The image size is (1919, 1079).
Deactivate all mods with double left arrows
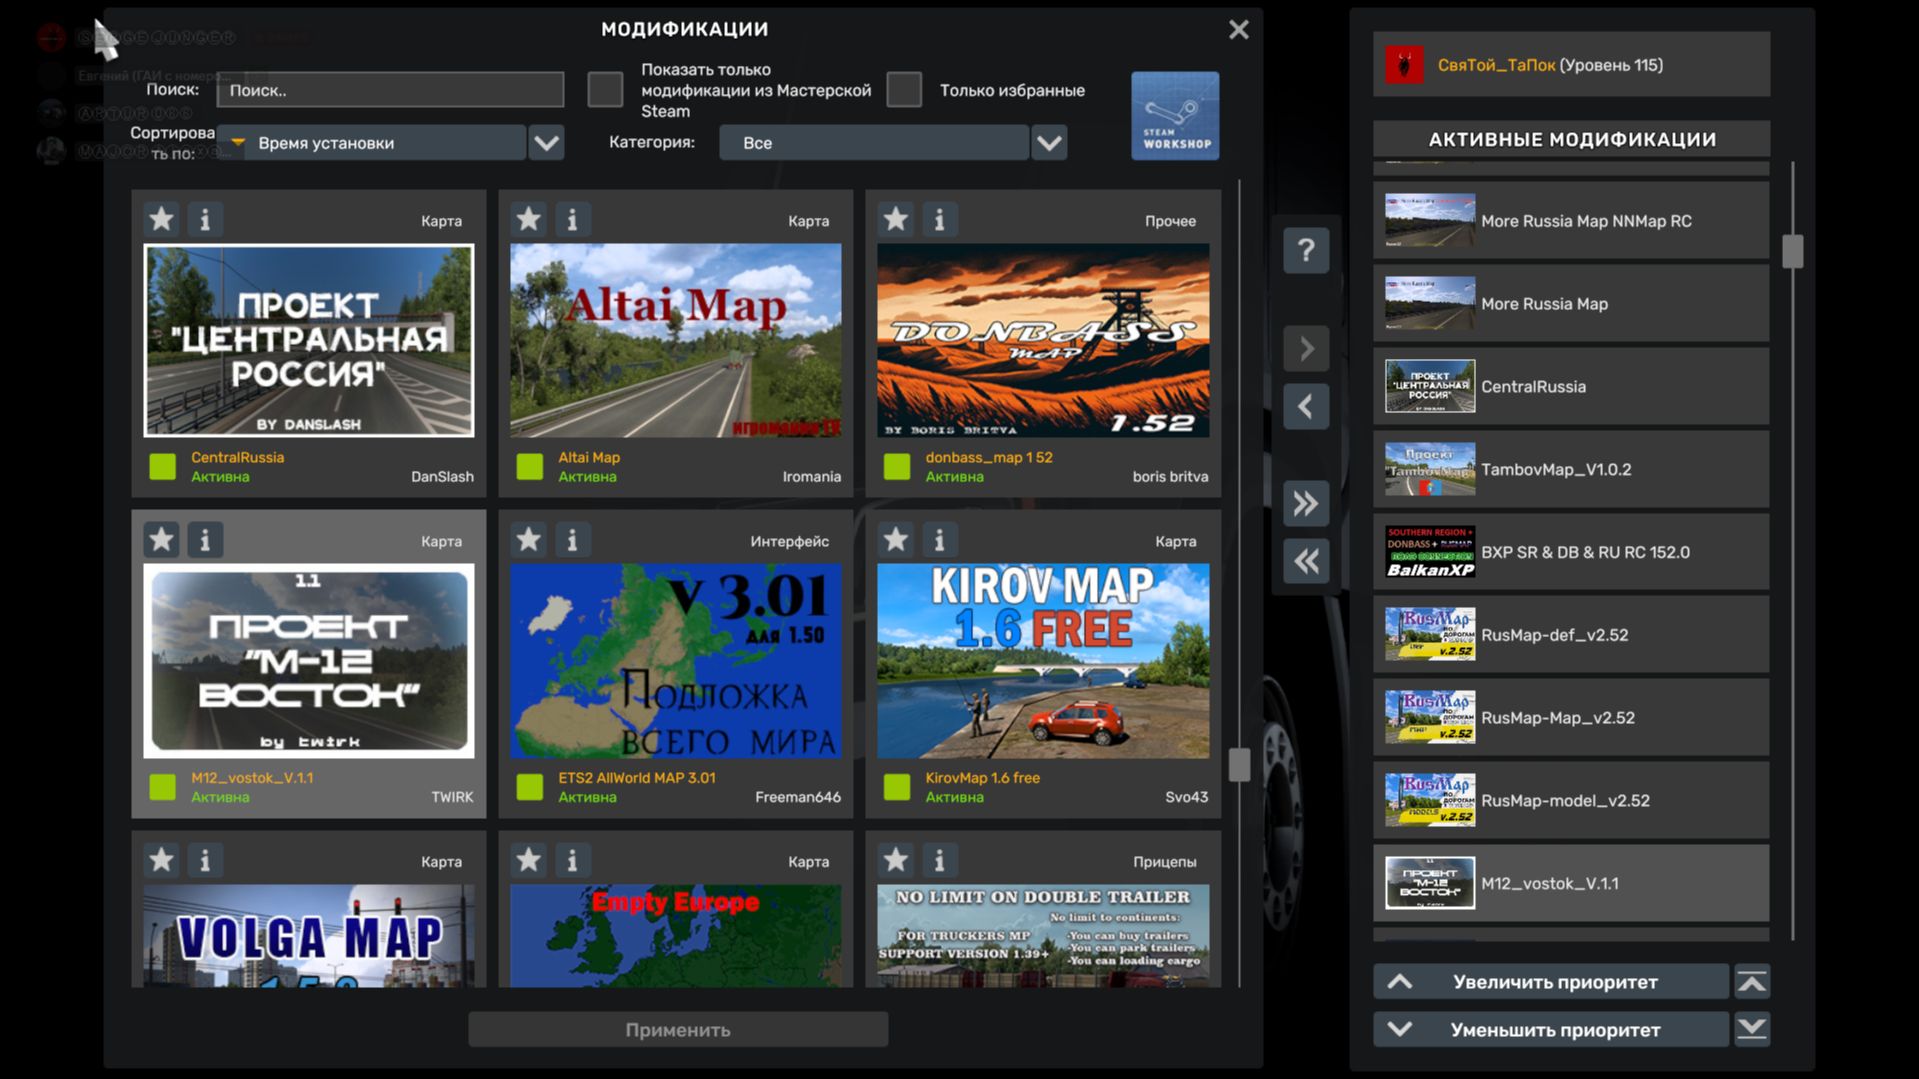pos(1306,561)
